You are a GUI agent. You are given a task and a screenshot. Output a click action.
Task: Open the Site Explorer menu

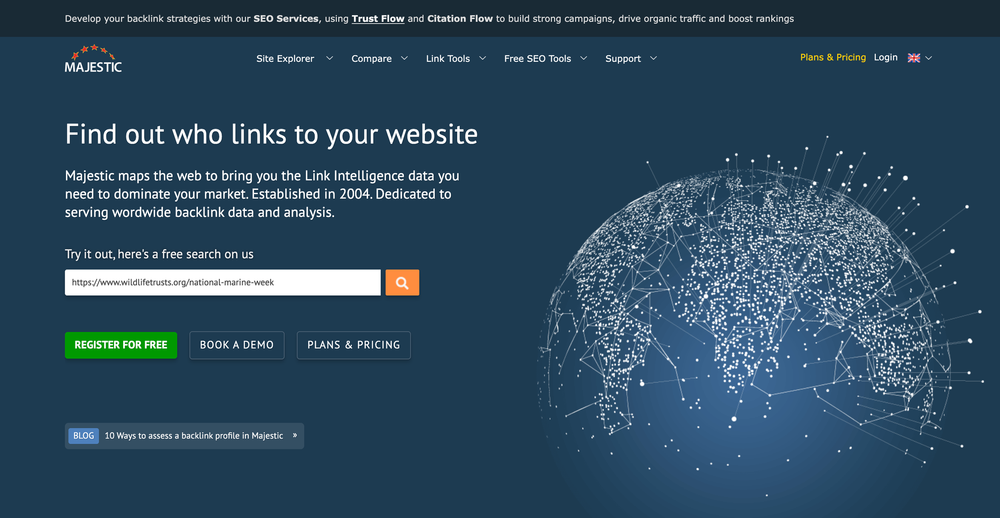coord(285,59)
